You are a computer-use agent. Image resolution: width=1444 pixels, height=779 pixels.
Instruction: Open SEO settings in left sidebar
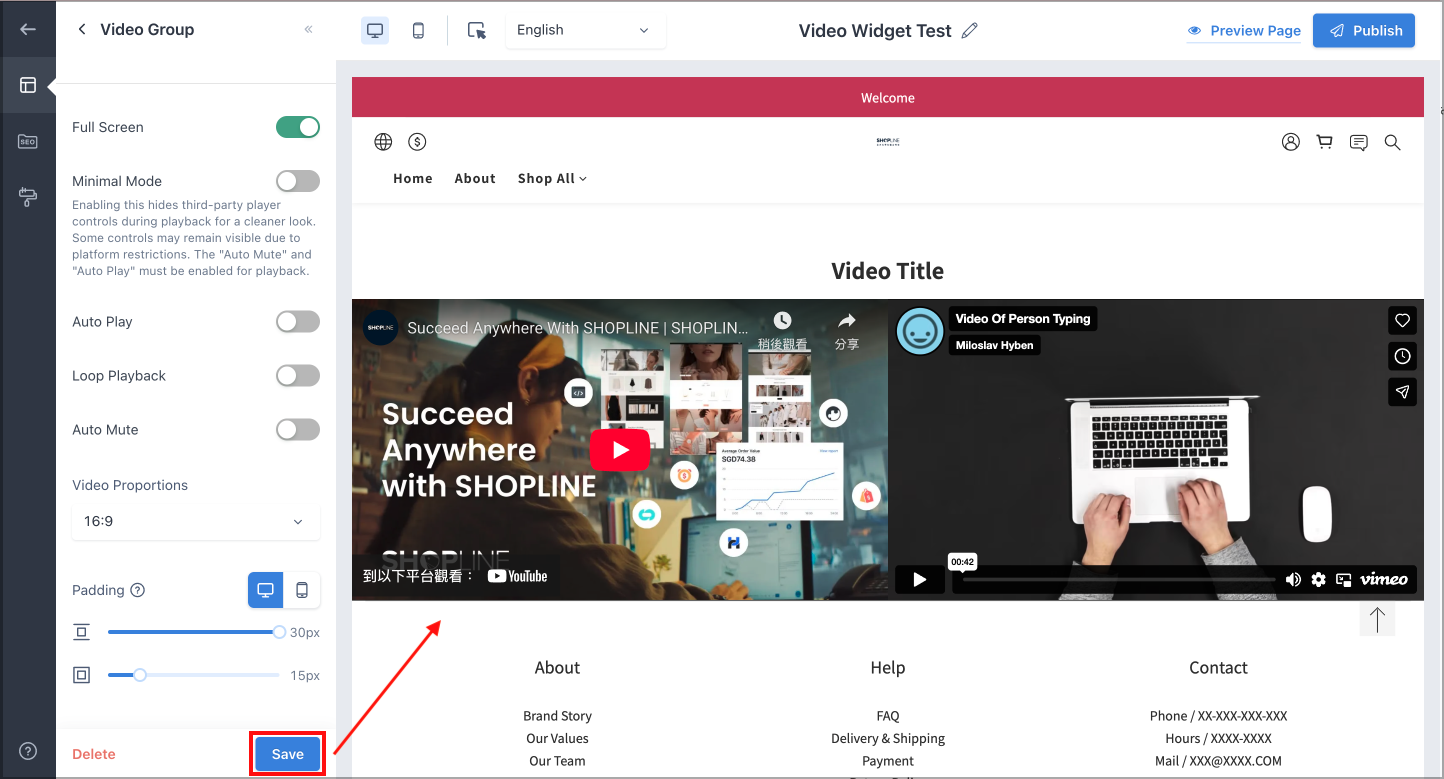point(28,142)
